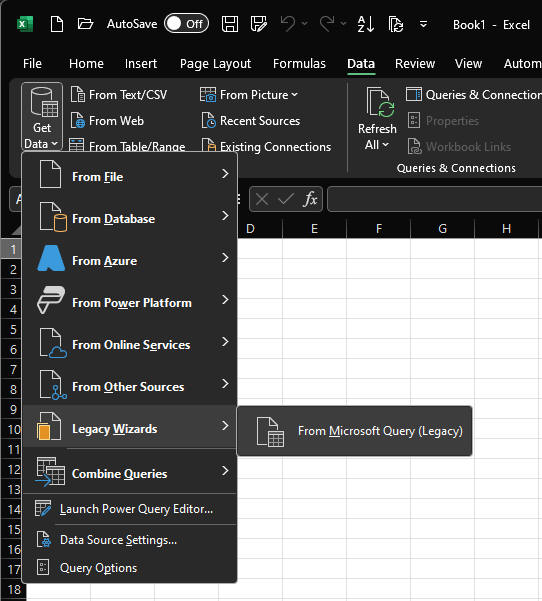Screen dimensions: 542x601
Task: Select column E header
Action: pos(314,229)
